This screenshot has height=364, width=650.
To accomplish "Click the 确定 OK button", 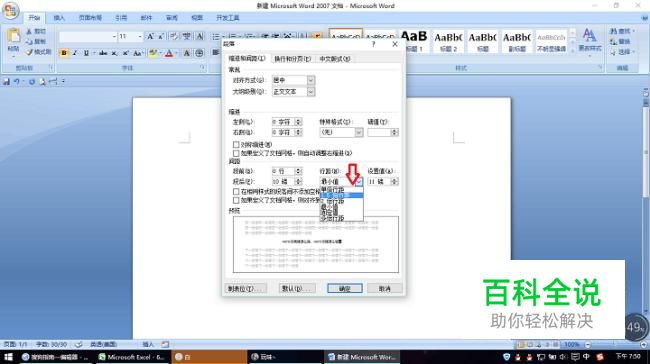I will point(345,288).
